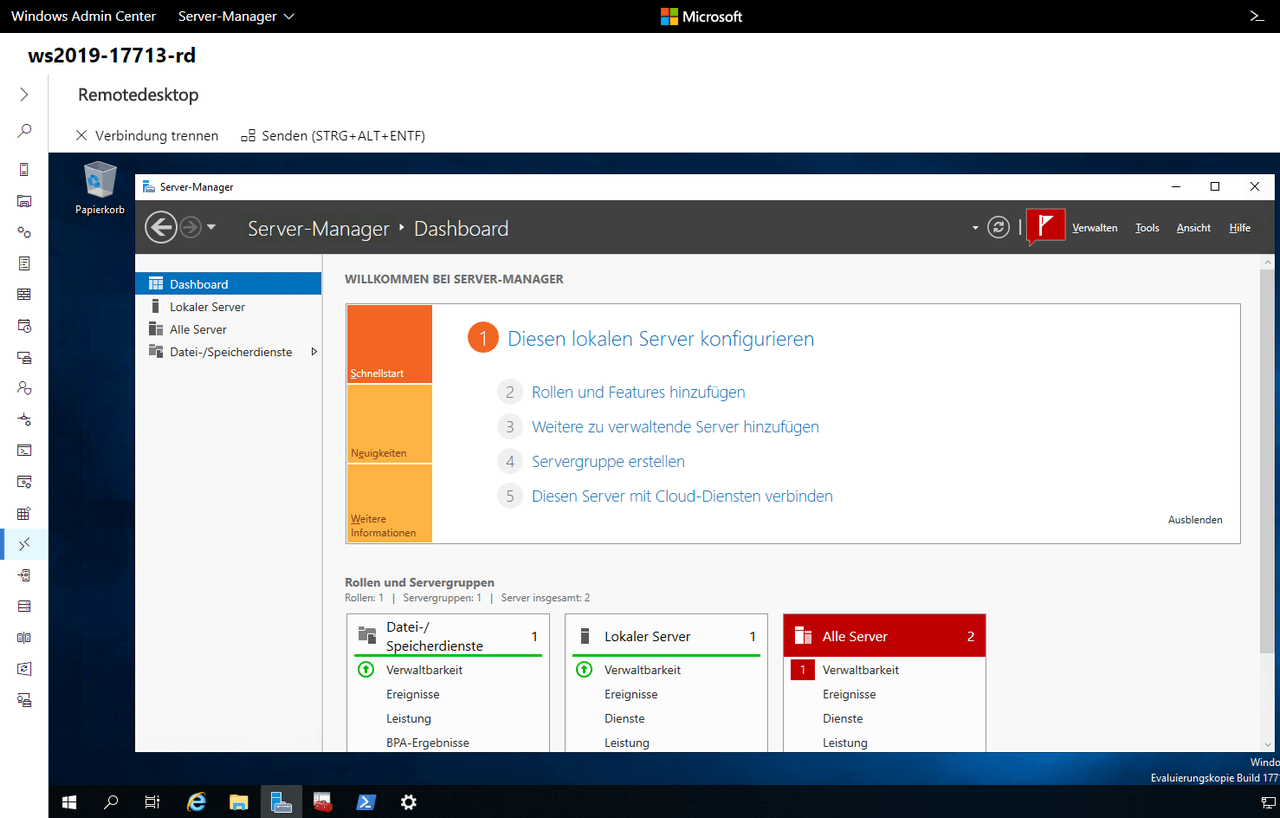This screenshot has width=1280, height=818.
Task: Open the Roles and Features sidebar icon
Action: click(24, 575)
